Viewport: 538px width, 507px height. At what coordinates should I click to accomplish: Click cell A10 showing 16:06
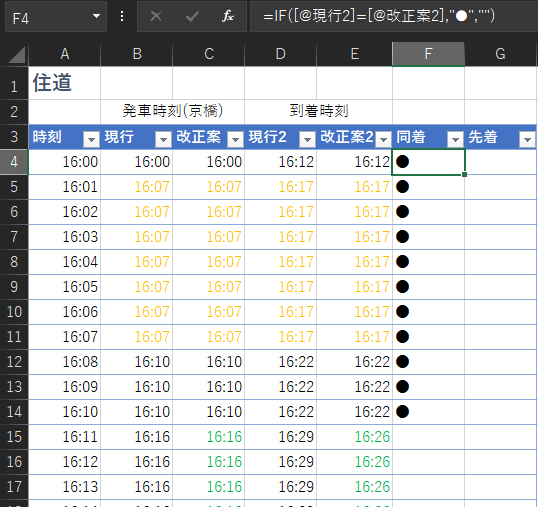pyautogui.click(x=65, y=312)
